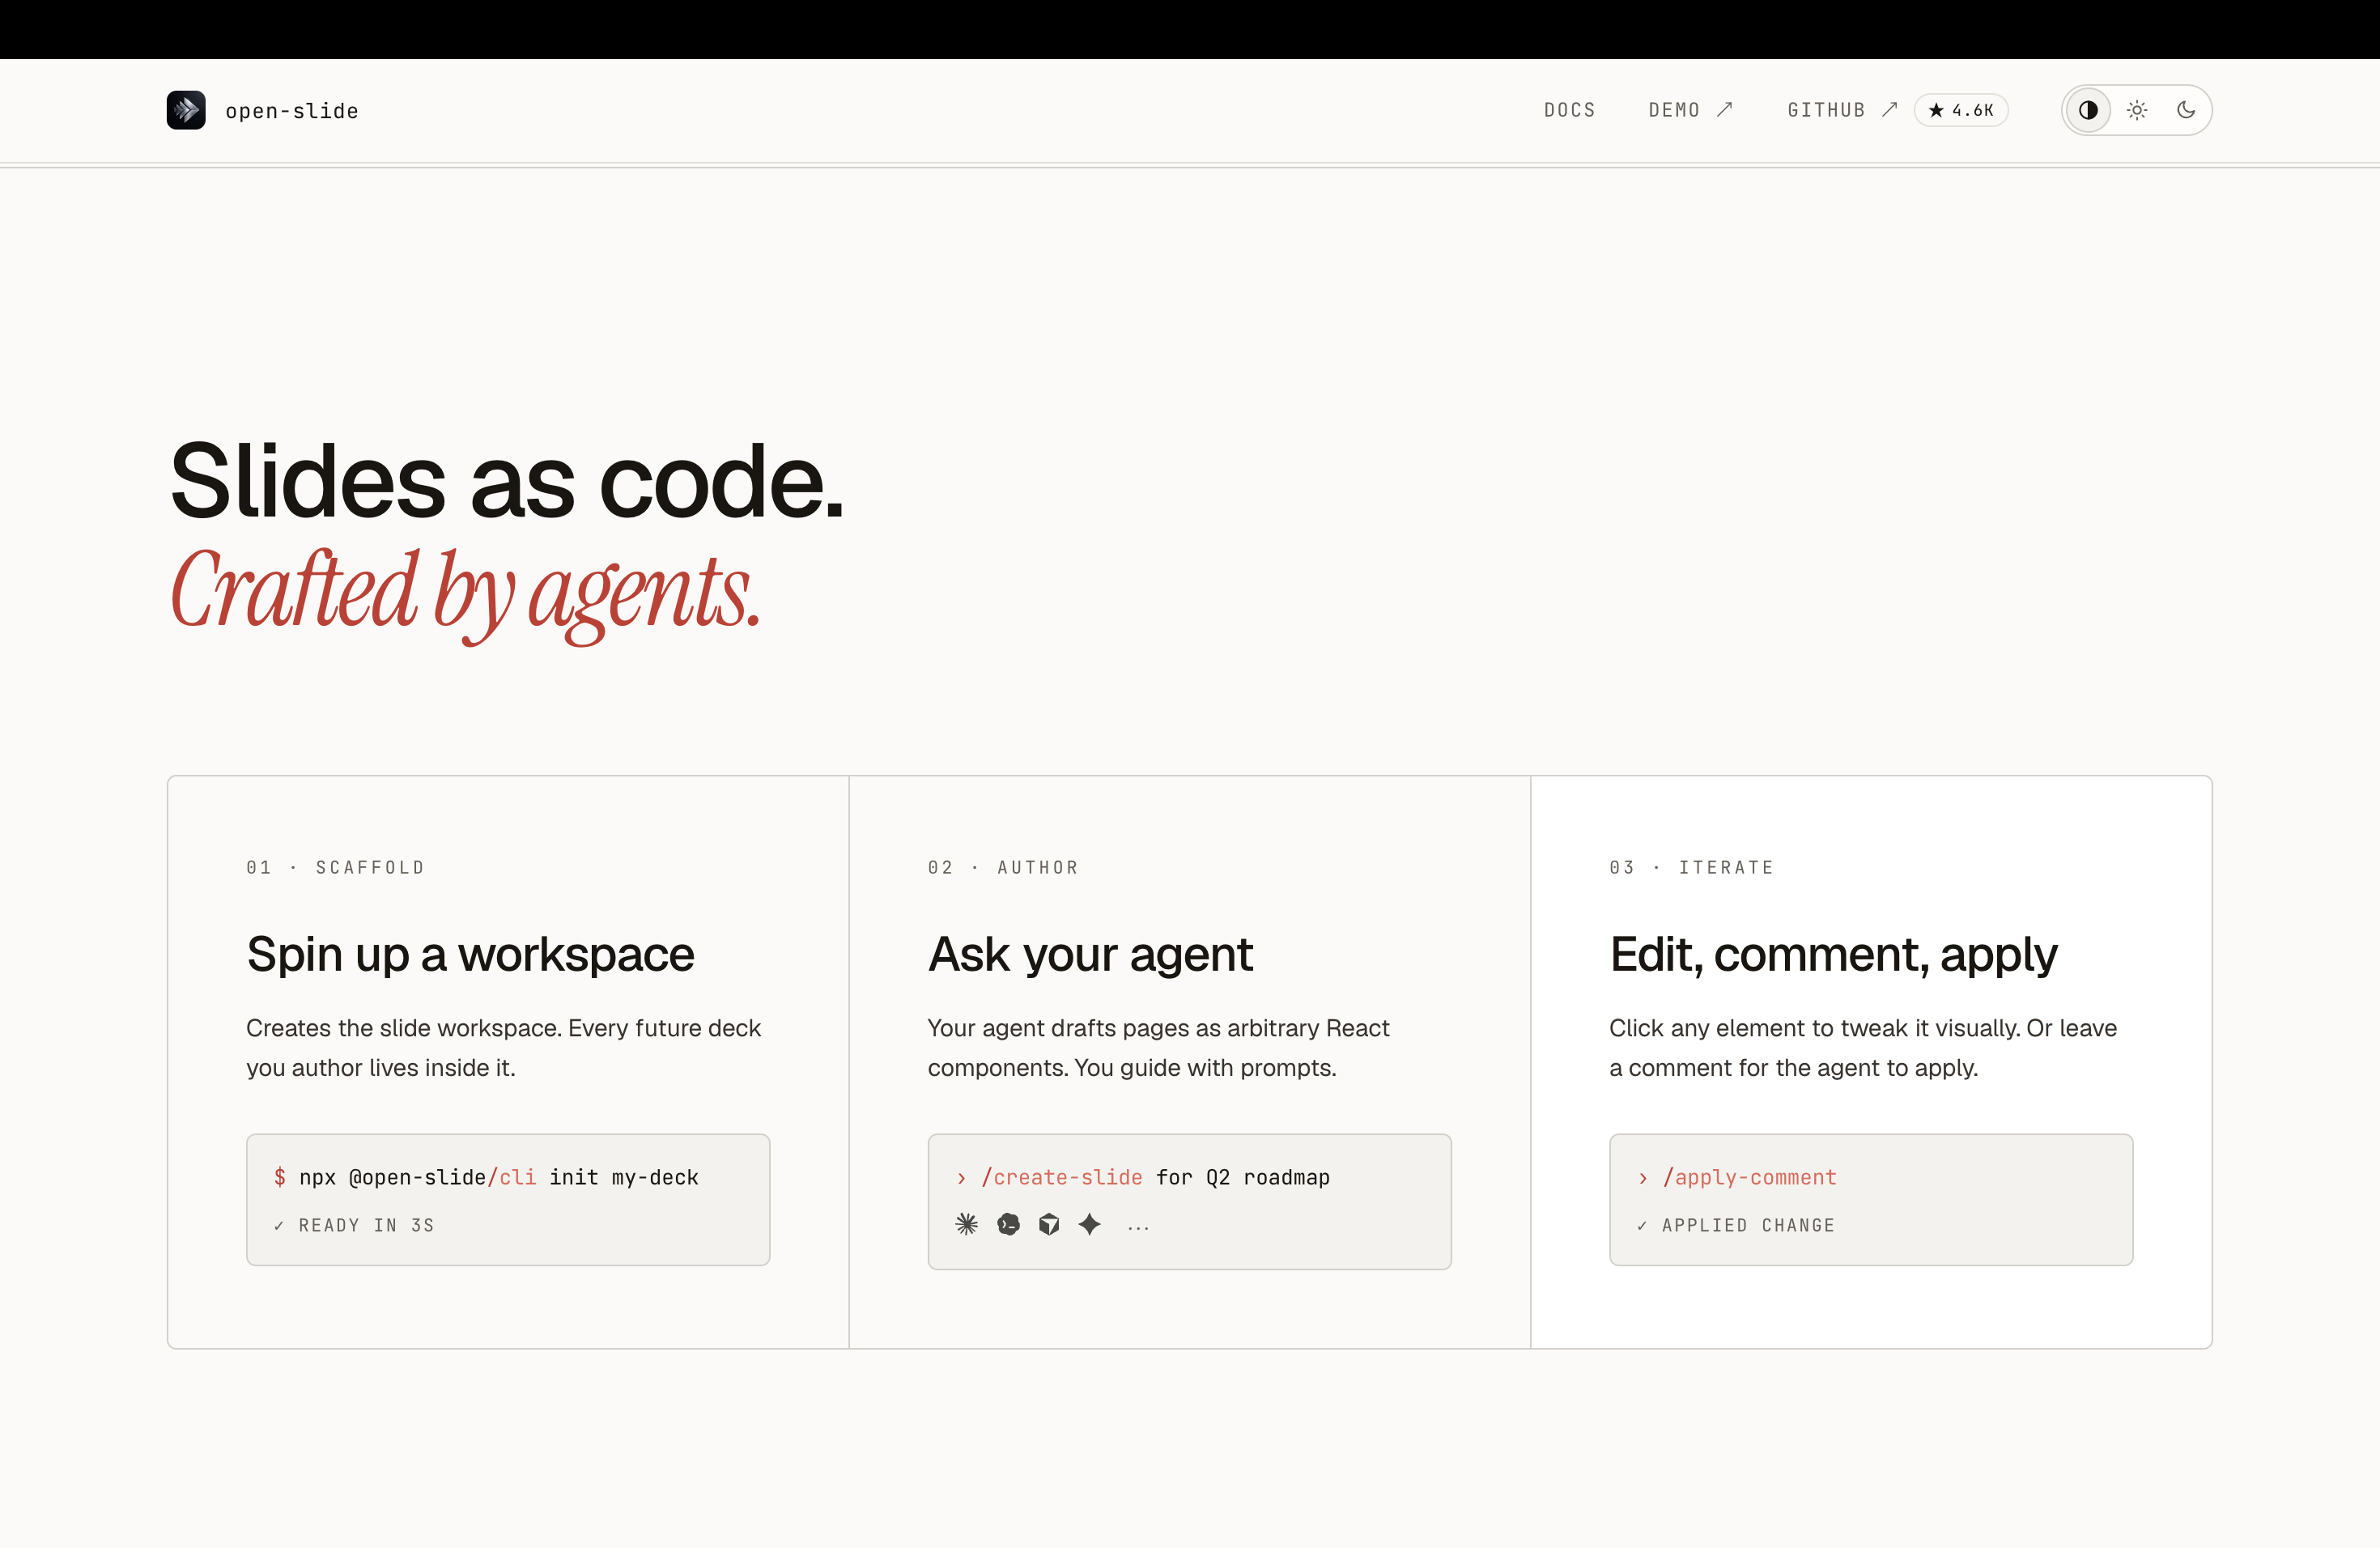Click the Cursor cube agent icon

click(x=1049, y=1224)
